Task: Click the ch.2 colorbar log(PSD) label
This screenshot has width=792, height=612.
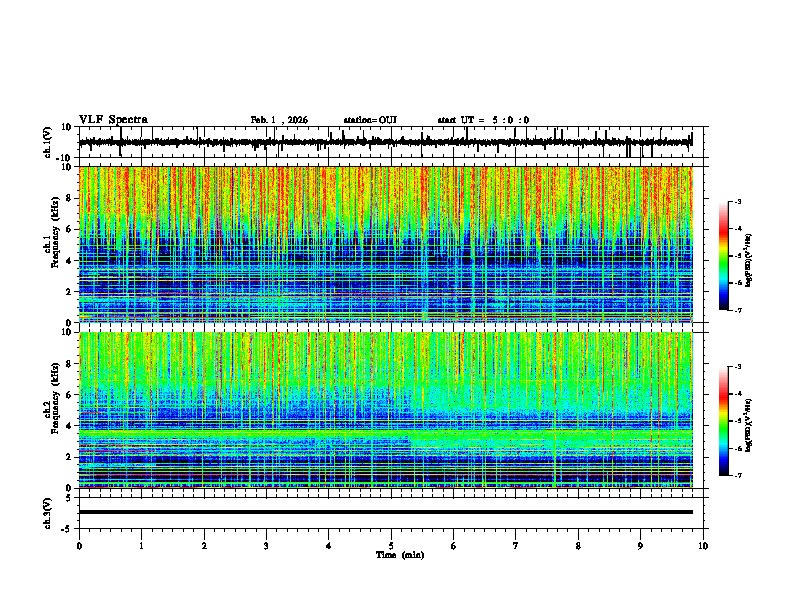Action: [749, 425]
